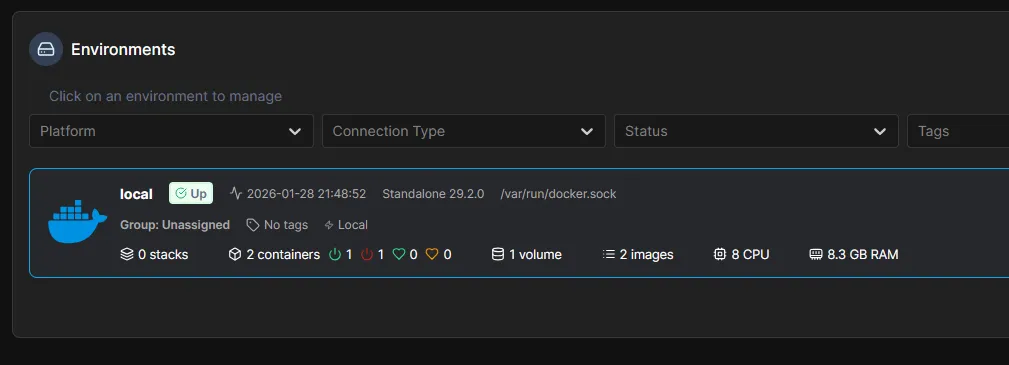Click the green running containers power icon
The image size is (1009, 365).
click(x=335, y=254)
